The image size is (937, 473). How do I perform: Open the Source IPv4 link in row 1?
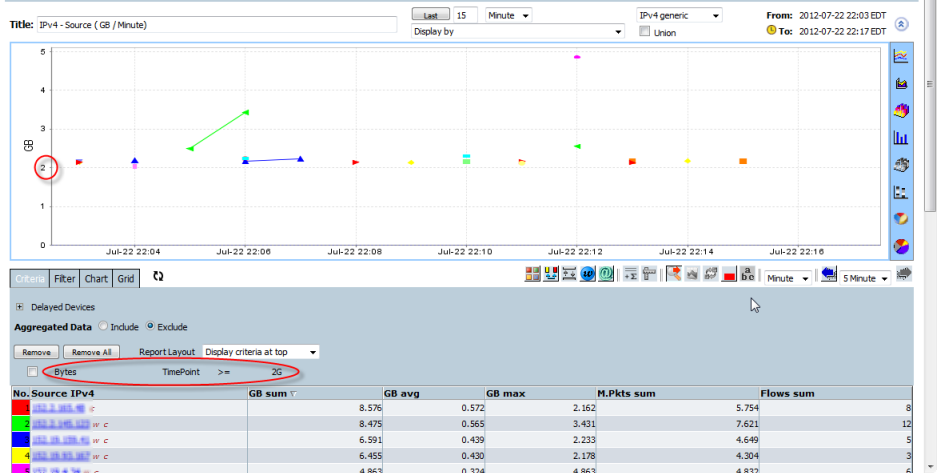point(58,408)
